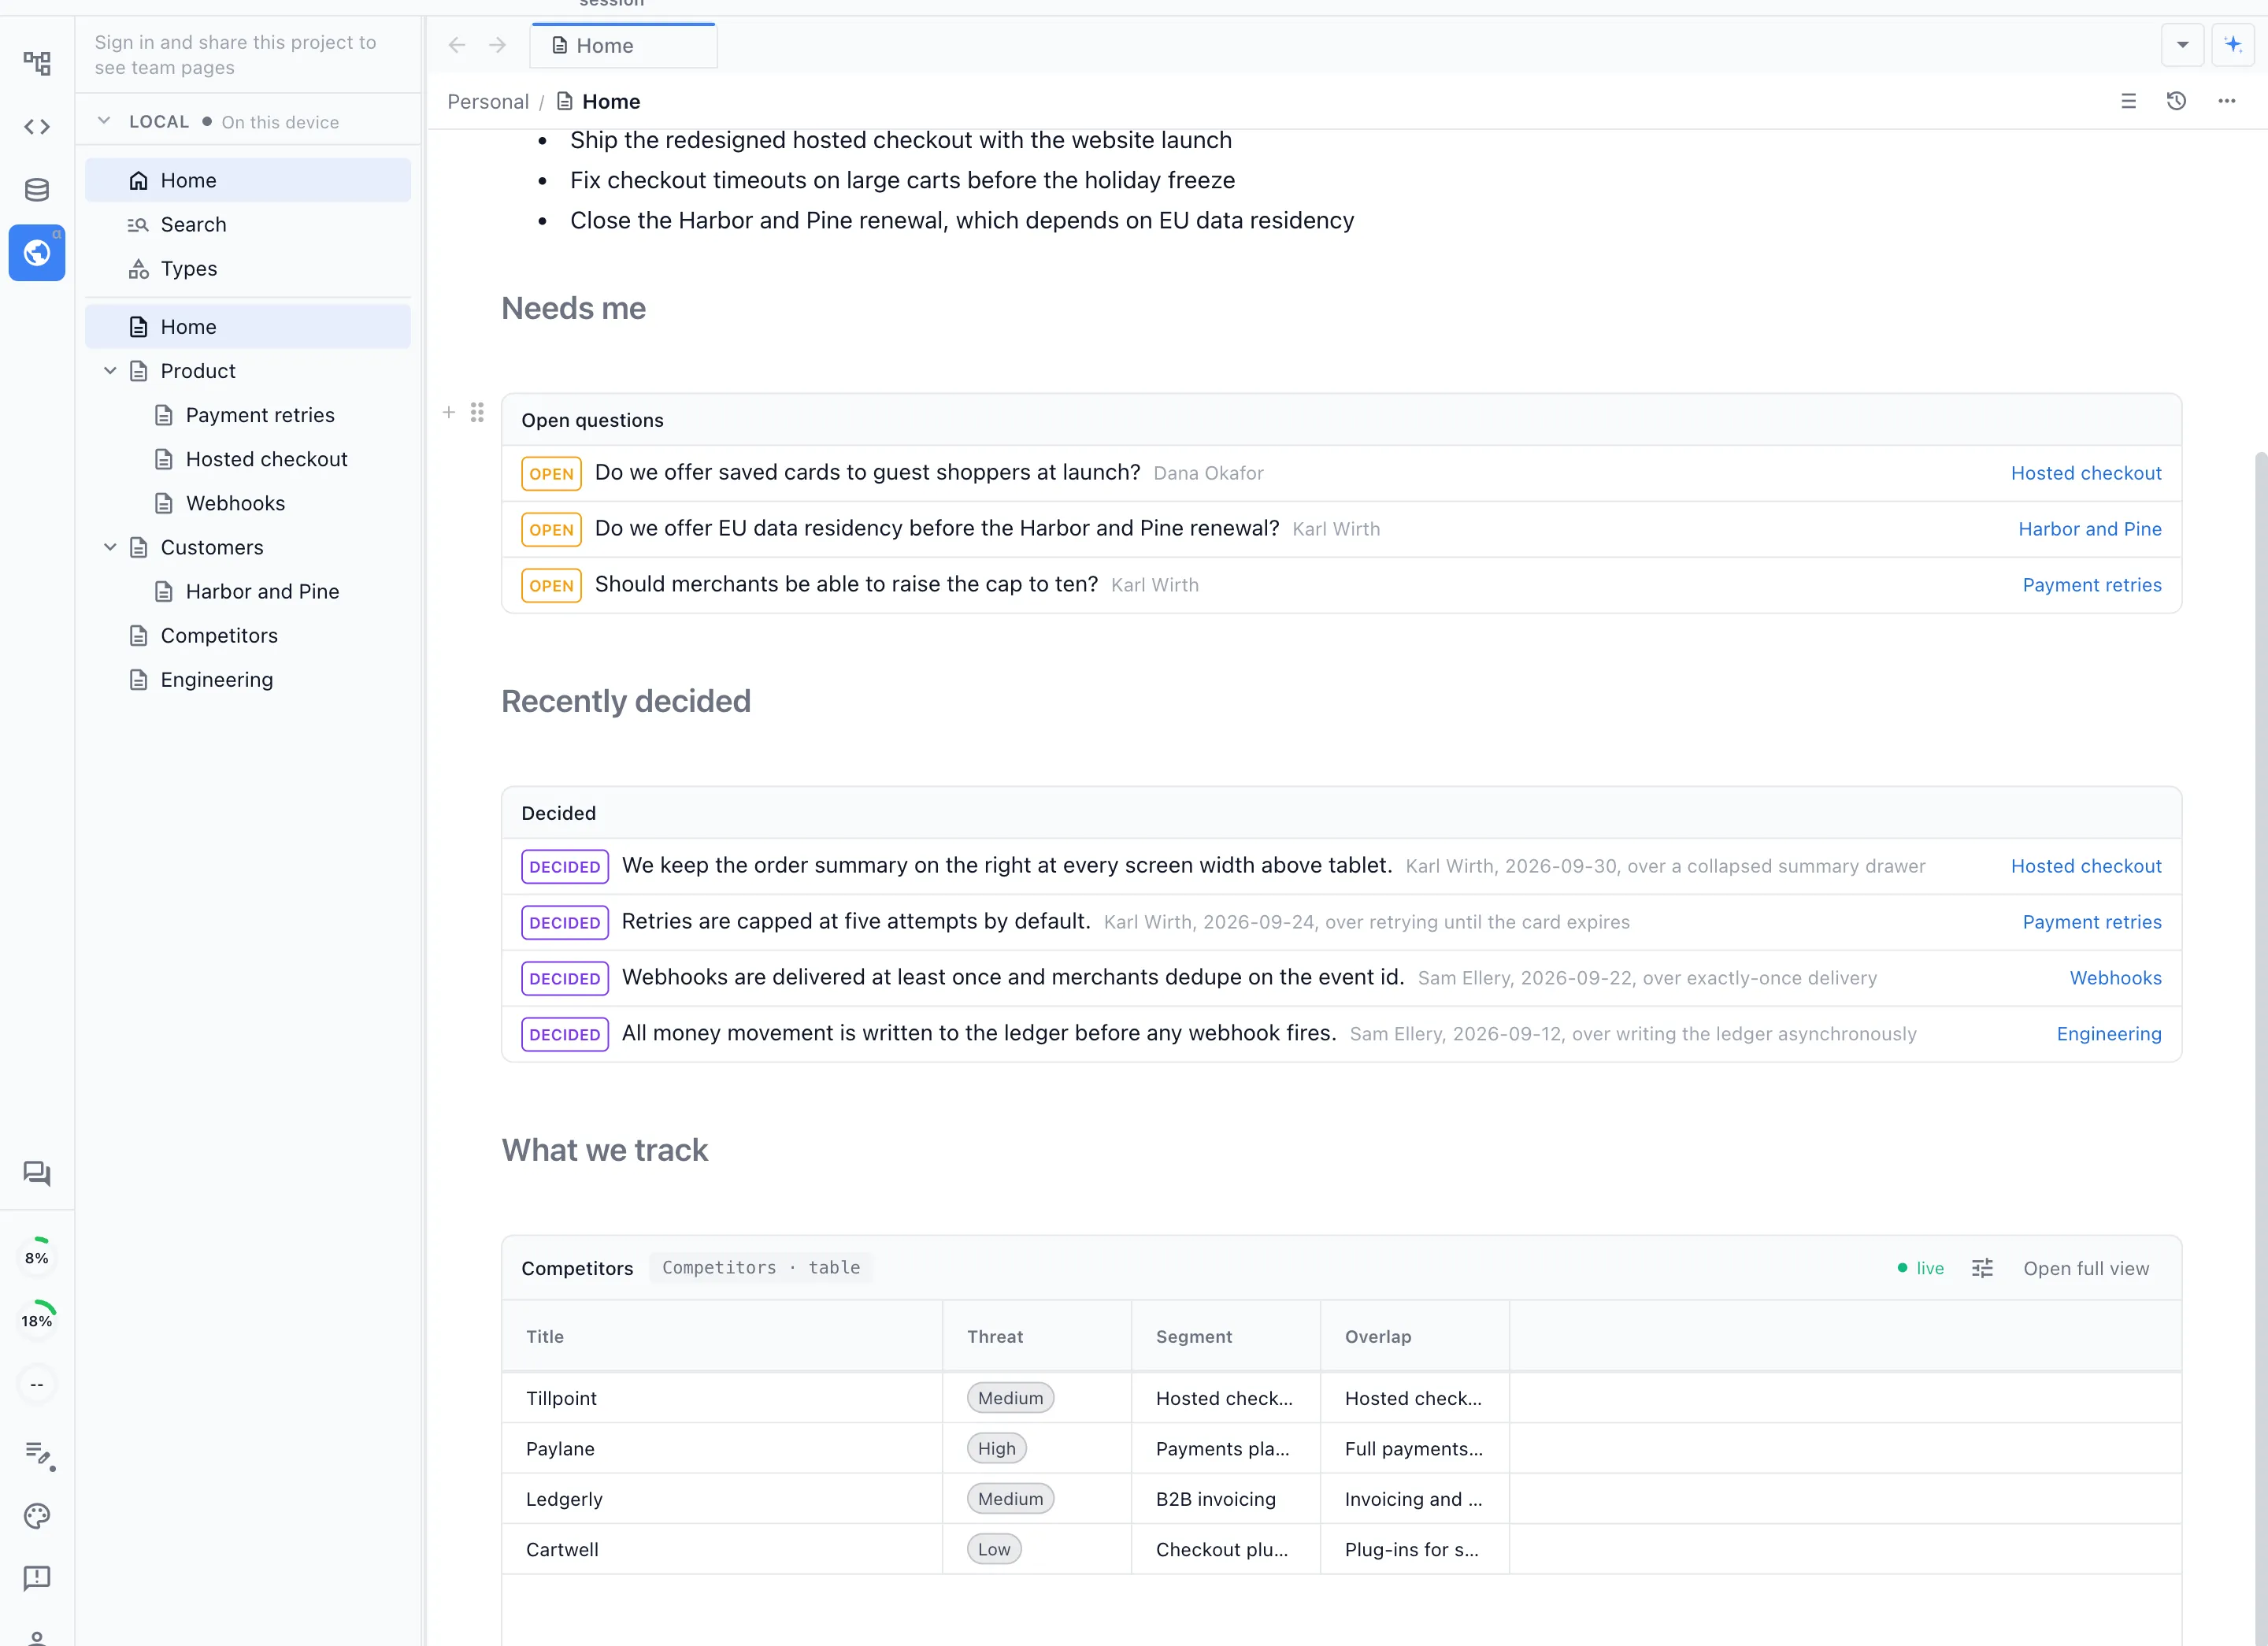
Task: Collapse the LOCAL section chevron
Action: [x=104, y=121]
